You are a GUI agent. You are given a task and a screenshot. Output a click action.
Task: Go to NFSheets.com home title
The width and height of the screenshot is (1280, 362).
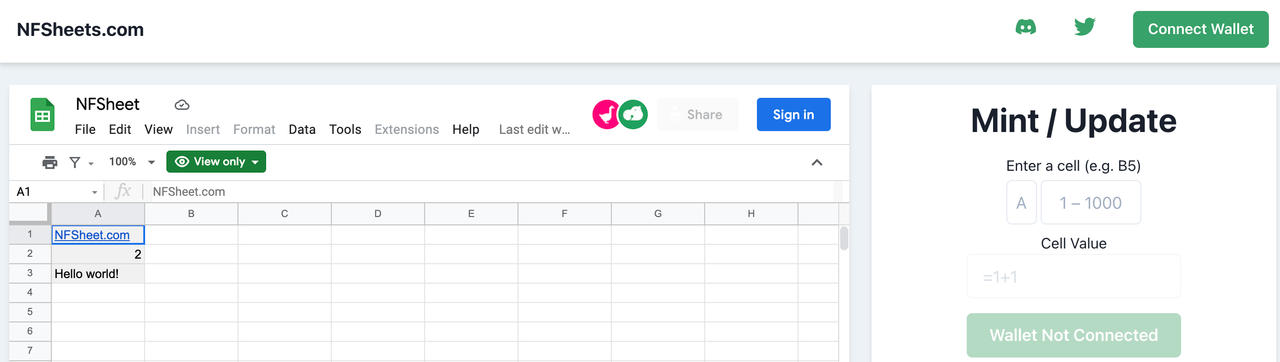point(80,29)
